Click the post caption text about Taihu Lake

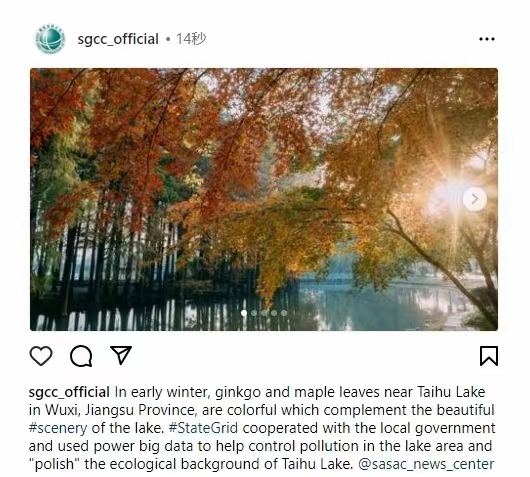point(262,428)
